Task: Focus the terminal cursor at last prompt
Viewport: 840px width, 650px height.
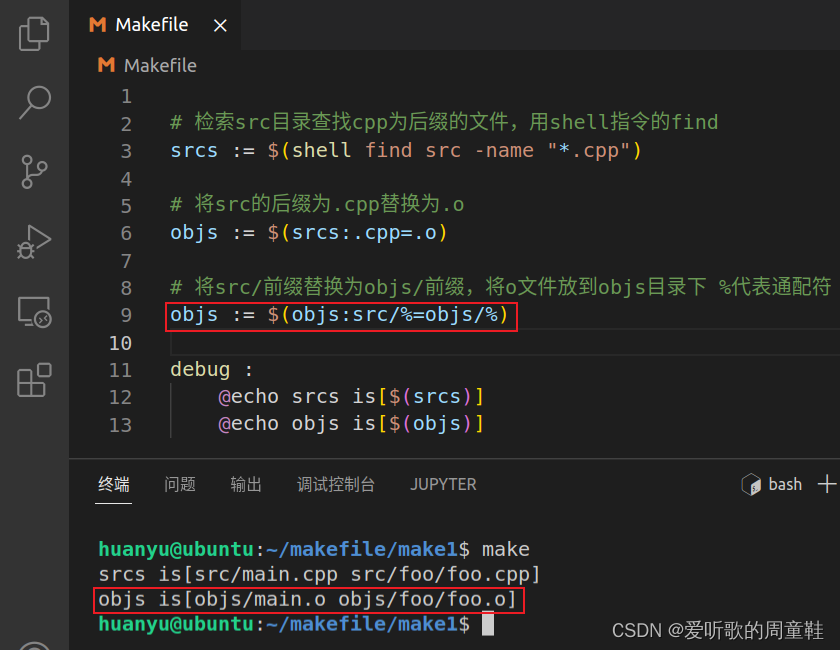Action: [488, 624]
